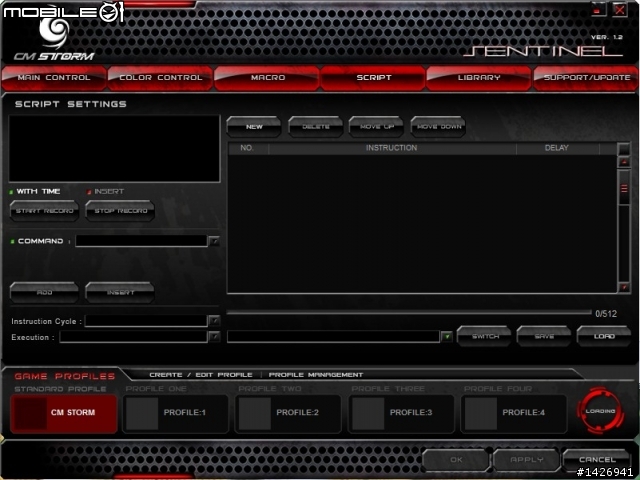640x480 pixels.
Task: Close the Sentinel window
Action: tap(620, 9)
